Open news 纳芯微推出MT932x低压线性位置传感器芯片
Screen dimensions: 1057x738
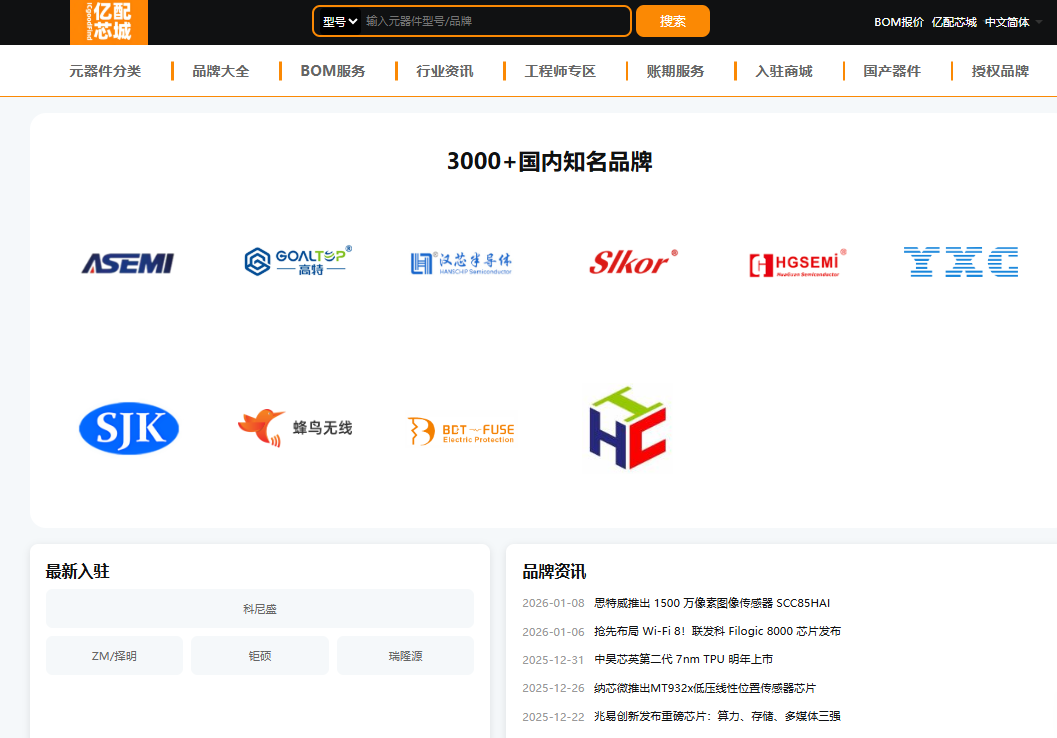click(704, 687)
